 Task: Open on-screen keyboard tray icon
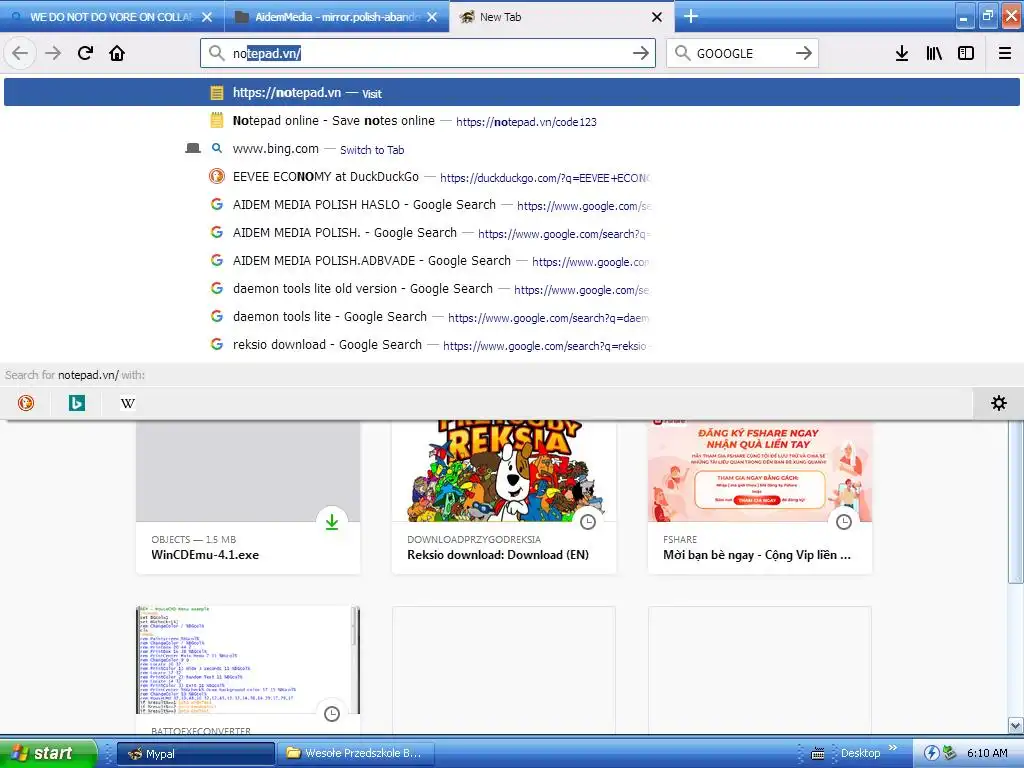tap(817, 754)
